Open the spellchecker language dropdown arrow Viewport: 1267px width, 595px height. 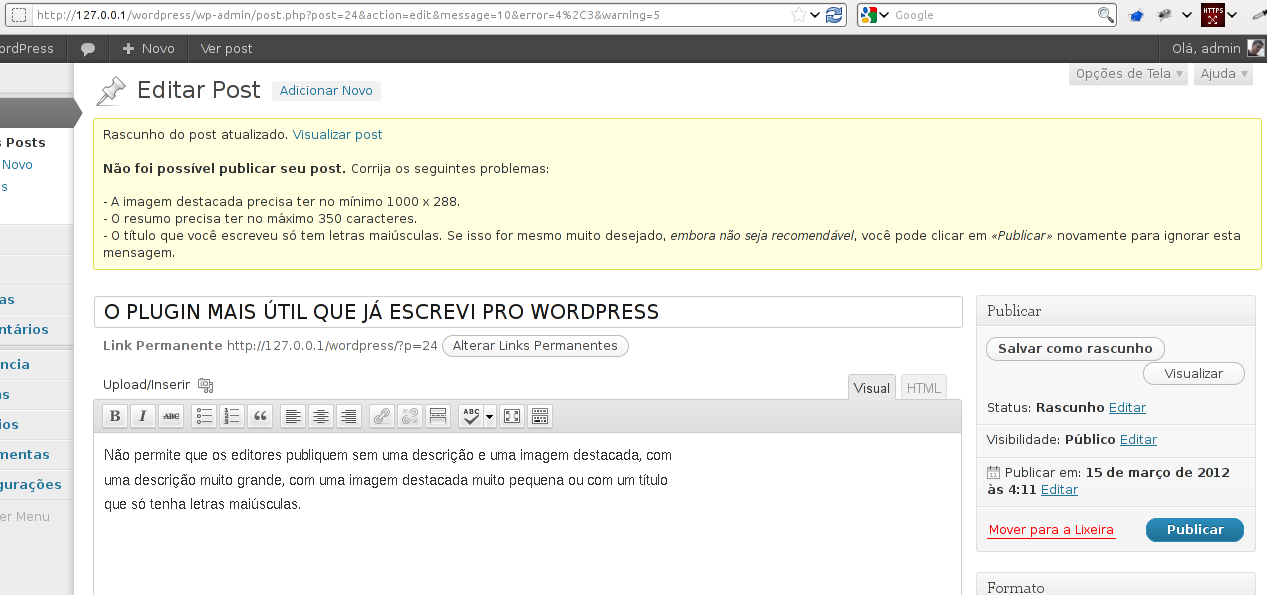coord(490,416)
